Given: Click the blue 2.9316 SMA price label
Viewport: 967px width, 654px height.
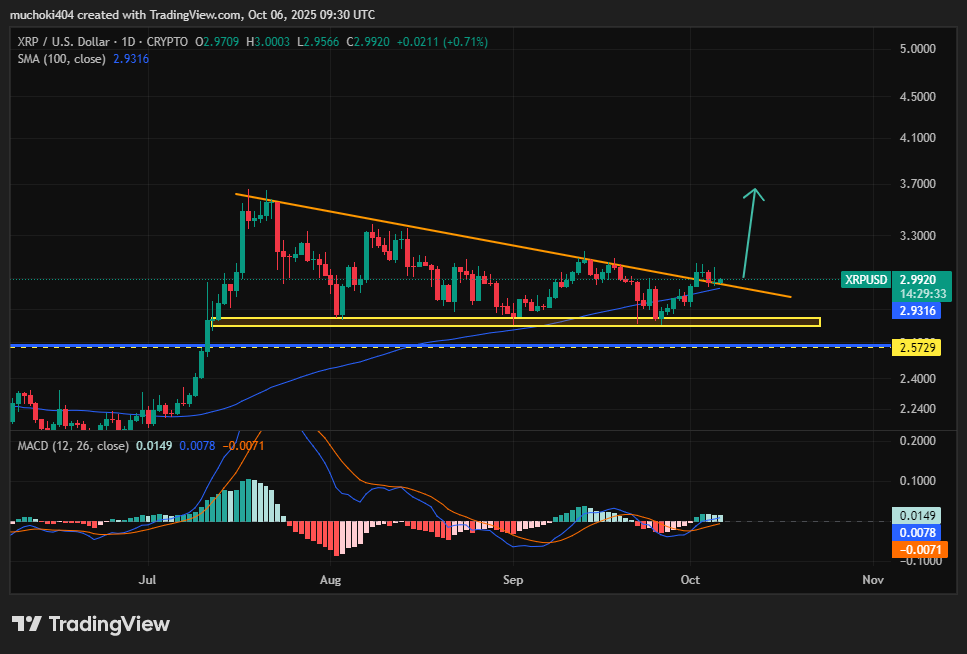Looking at the screenshot, I should point(916,311).
